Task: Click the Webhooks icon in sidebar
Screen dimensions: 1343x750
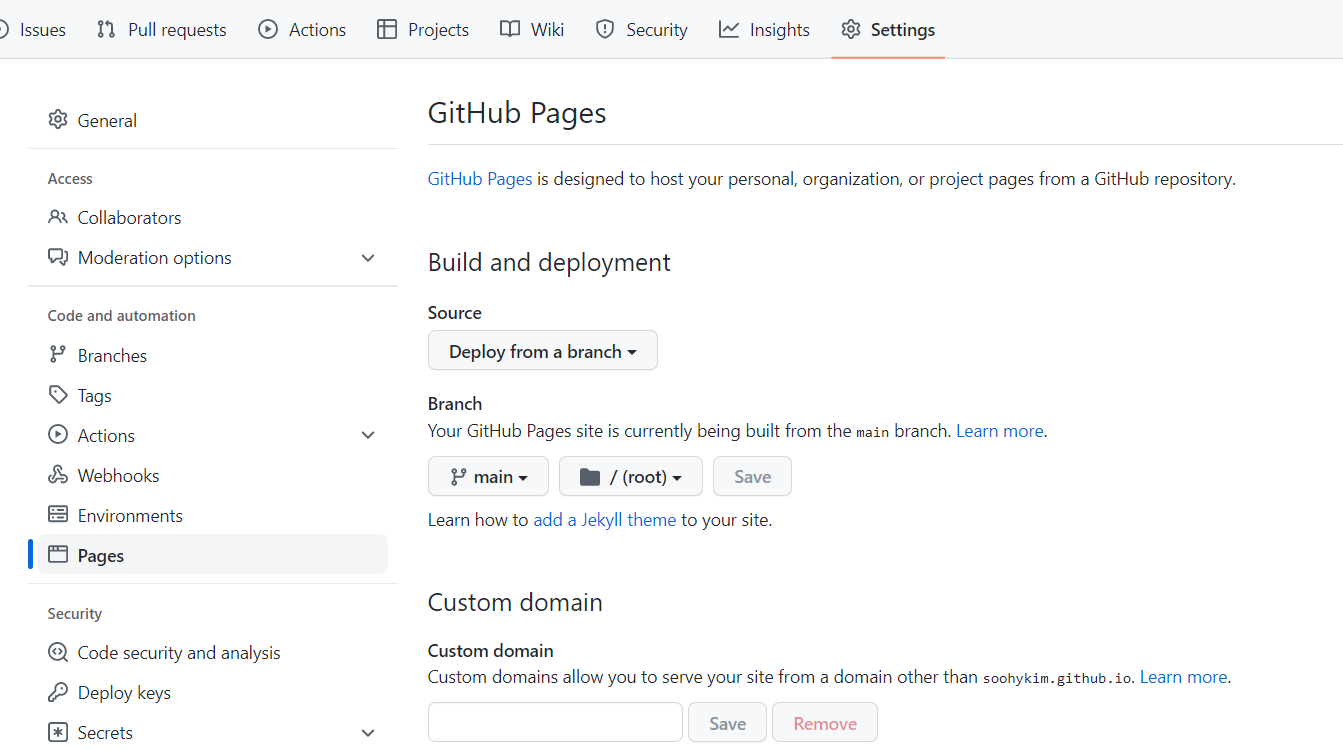Action: pos(58,475)
